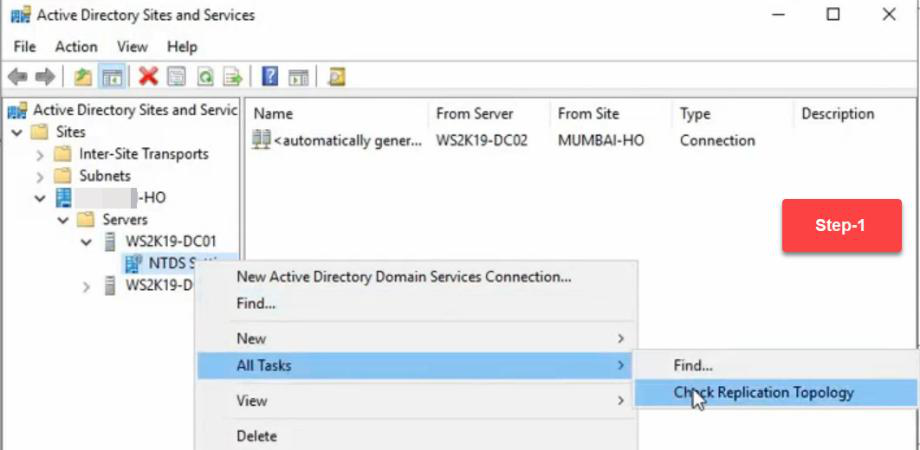The height and width of the screenshot is (450, 920).
Task: Click the -HO site building icon
Action: 63,198
